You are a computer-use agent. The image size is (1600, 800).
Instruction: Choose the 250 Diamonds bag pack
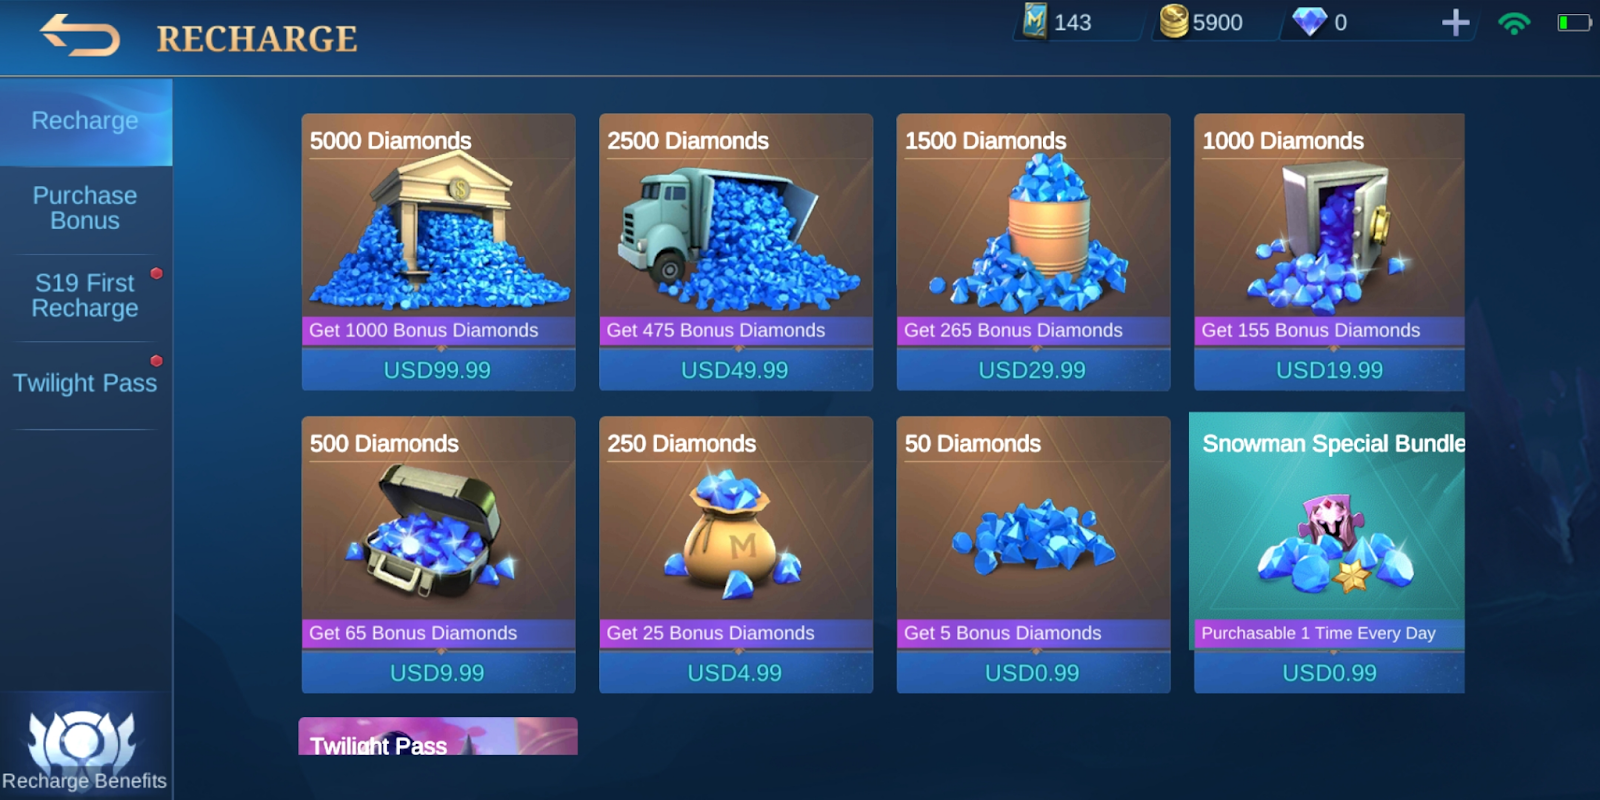tap(736, 555)
